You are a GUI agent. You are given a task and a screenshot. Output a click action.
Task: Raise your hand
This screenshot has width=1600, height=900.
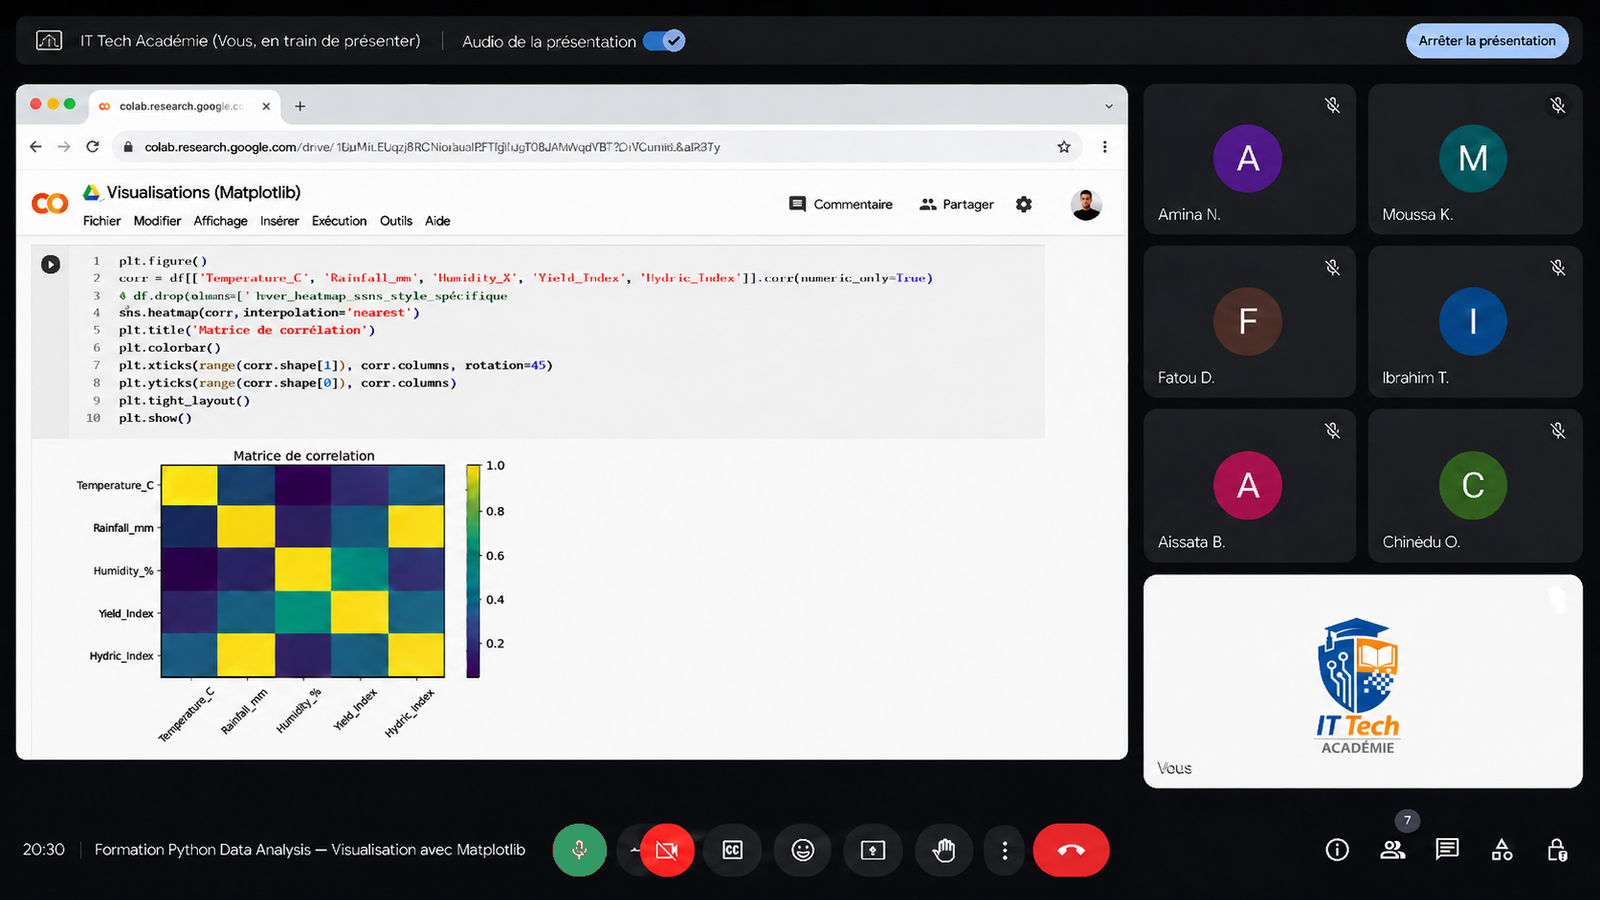click(x=943, y=850)
